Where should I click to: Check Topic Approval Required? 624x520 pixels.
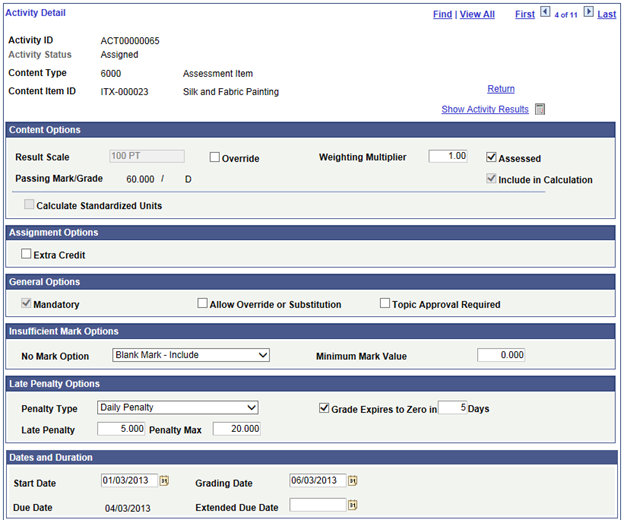pos(384,303)
